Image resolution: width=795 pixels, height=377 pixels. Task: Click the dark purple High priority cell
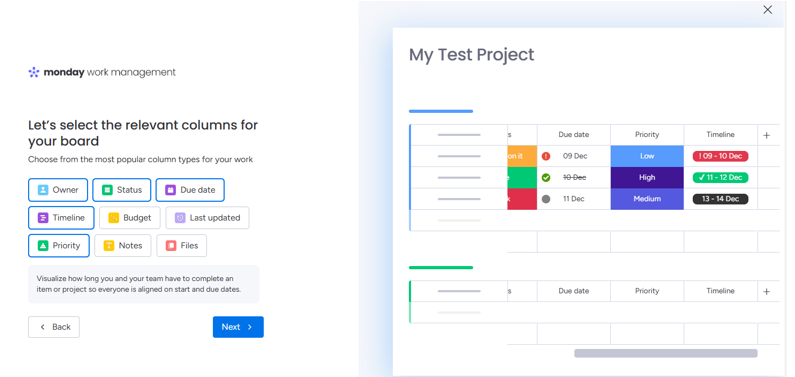tap(647, 177)
